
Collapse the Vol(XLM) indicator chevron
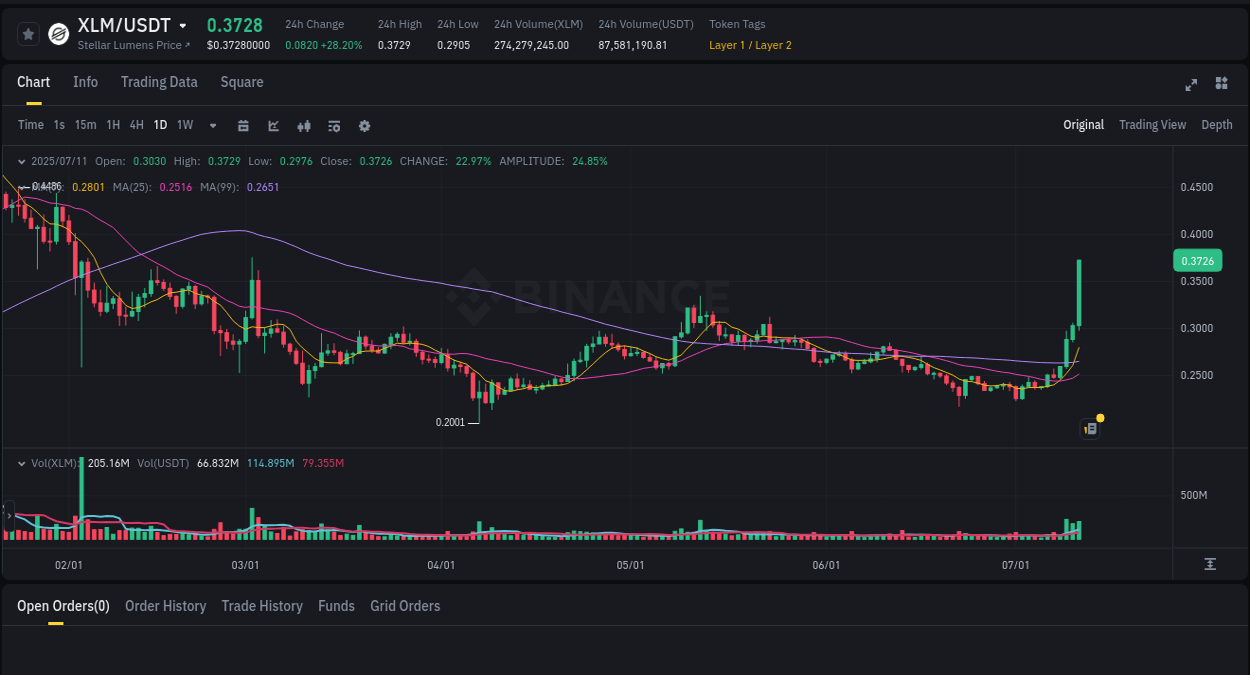click(20, 463)
